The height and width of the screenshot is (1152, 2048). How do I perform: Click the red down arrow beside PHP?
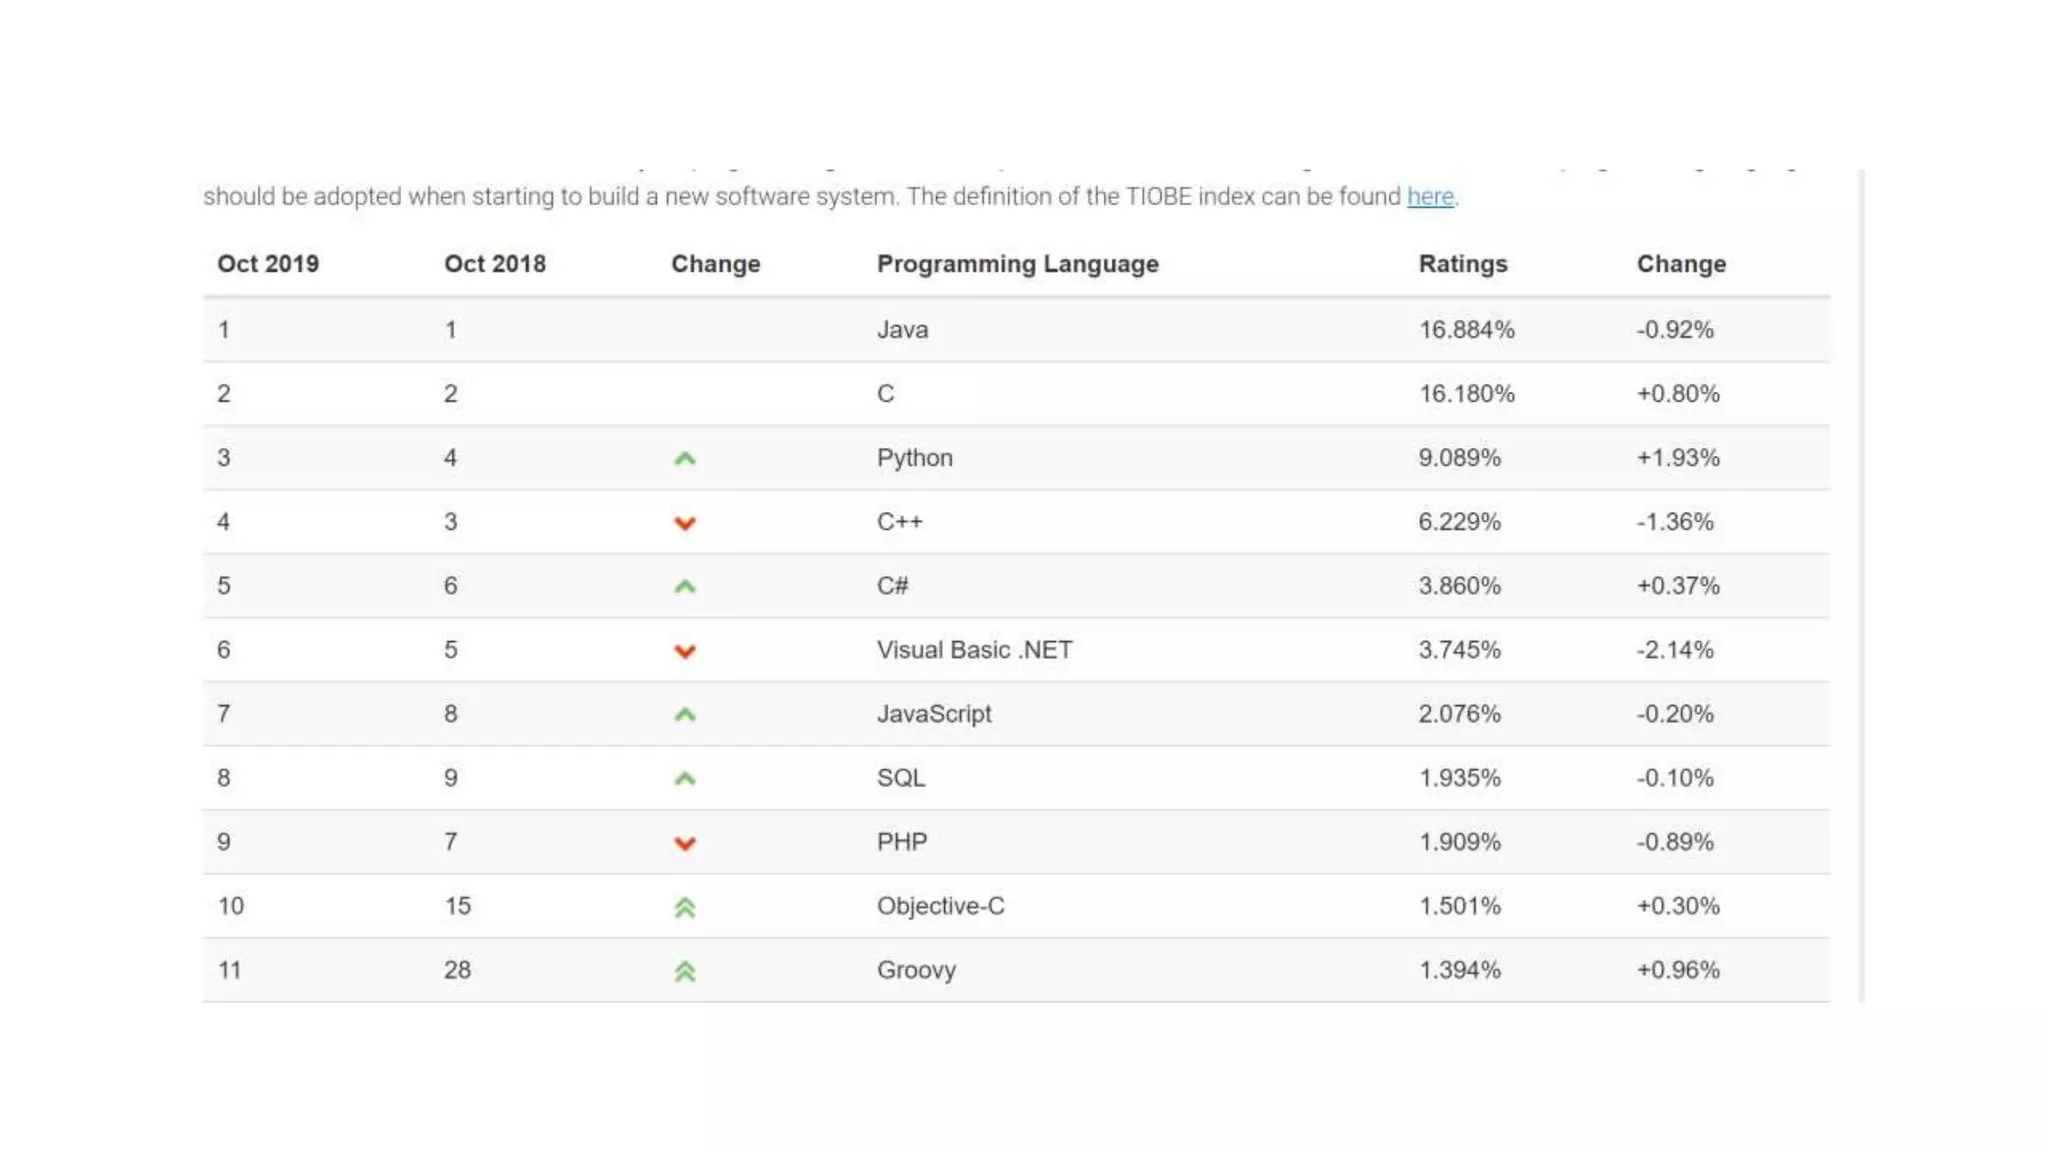coord(685,843)
